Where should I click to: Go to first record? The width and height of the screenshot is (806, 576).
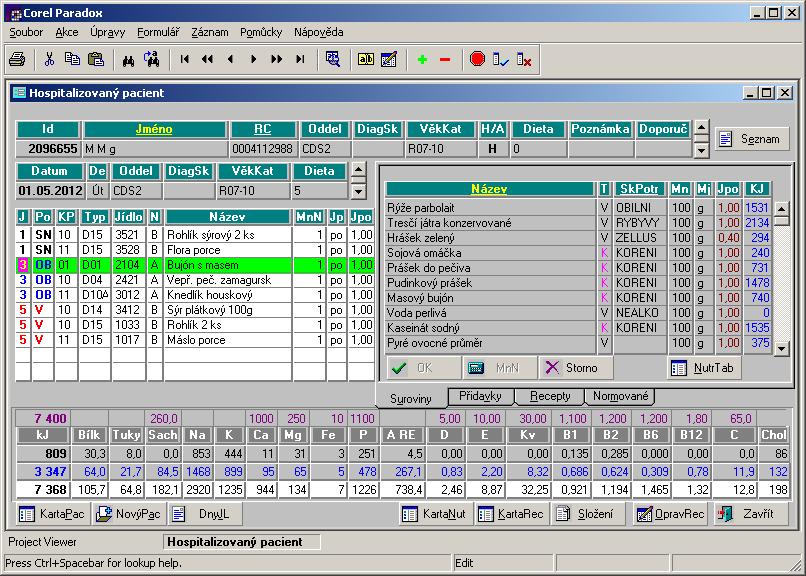pos(185,60)
